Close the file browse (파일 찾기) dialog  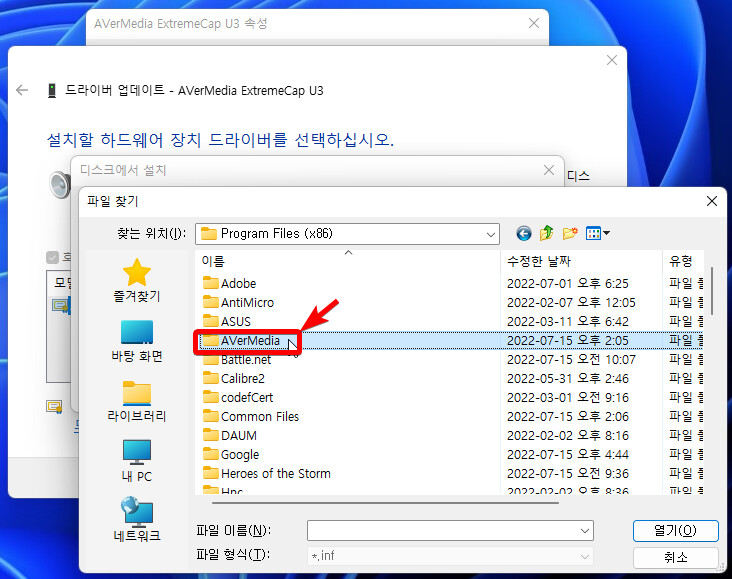click(x=711, y=201)
